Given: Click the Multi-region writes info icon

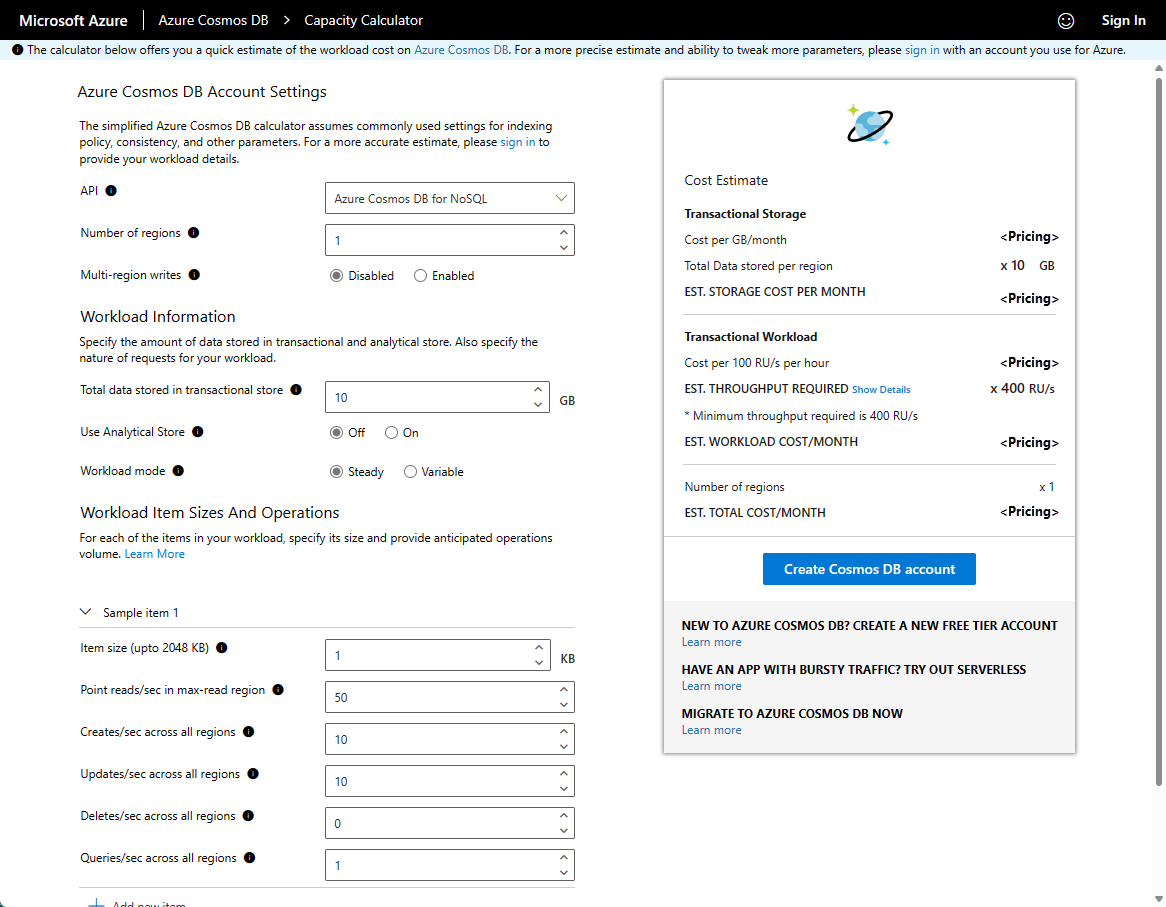Looking at the screenshot, I should coord(194,274).
